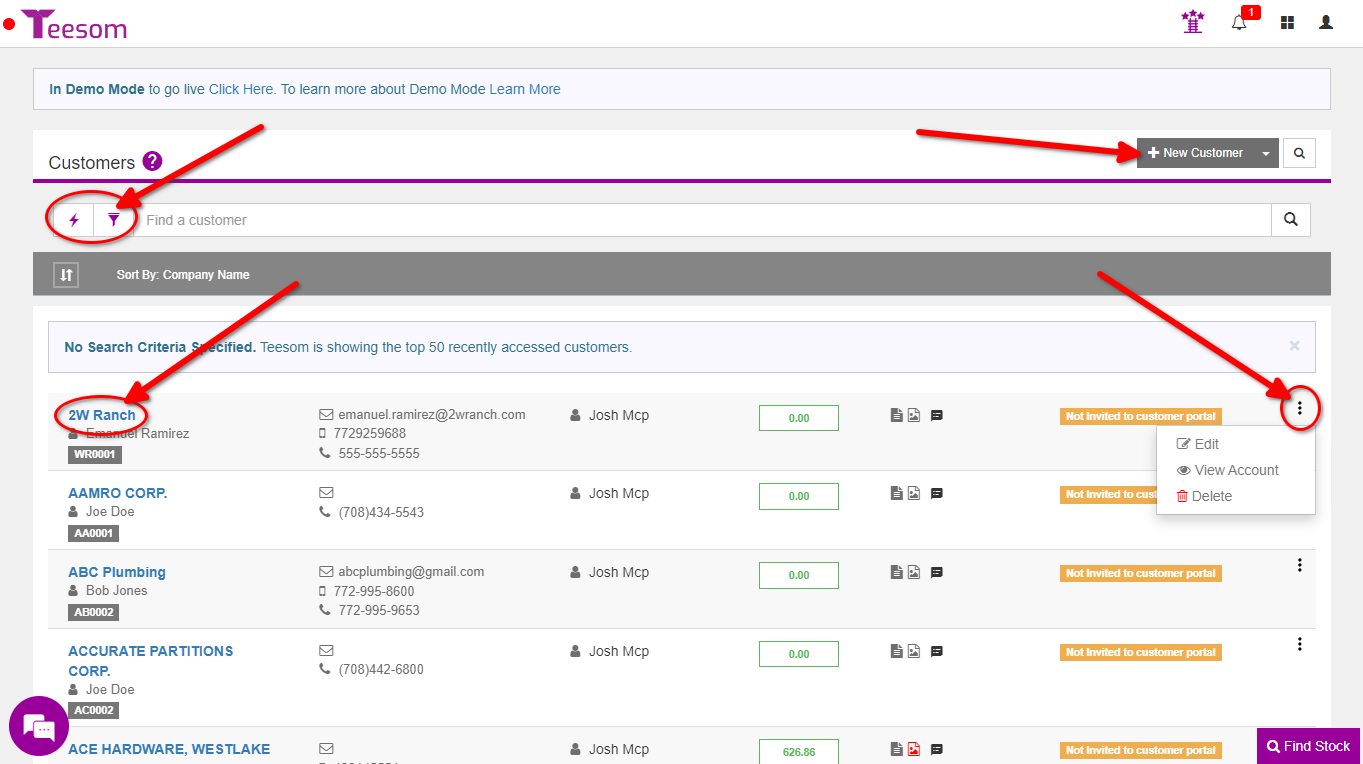
Task: Open the castle icon in header
Action: coord(1192,21)
